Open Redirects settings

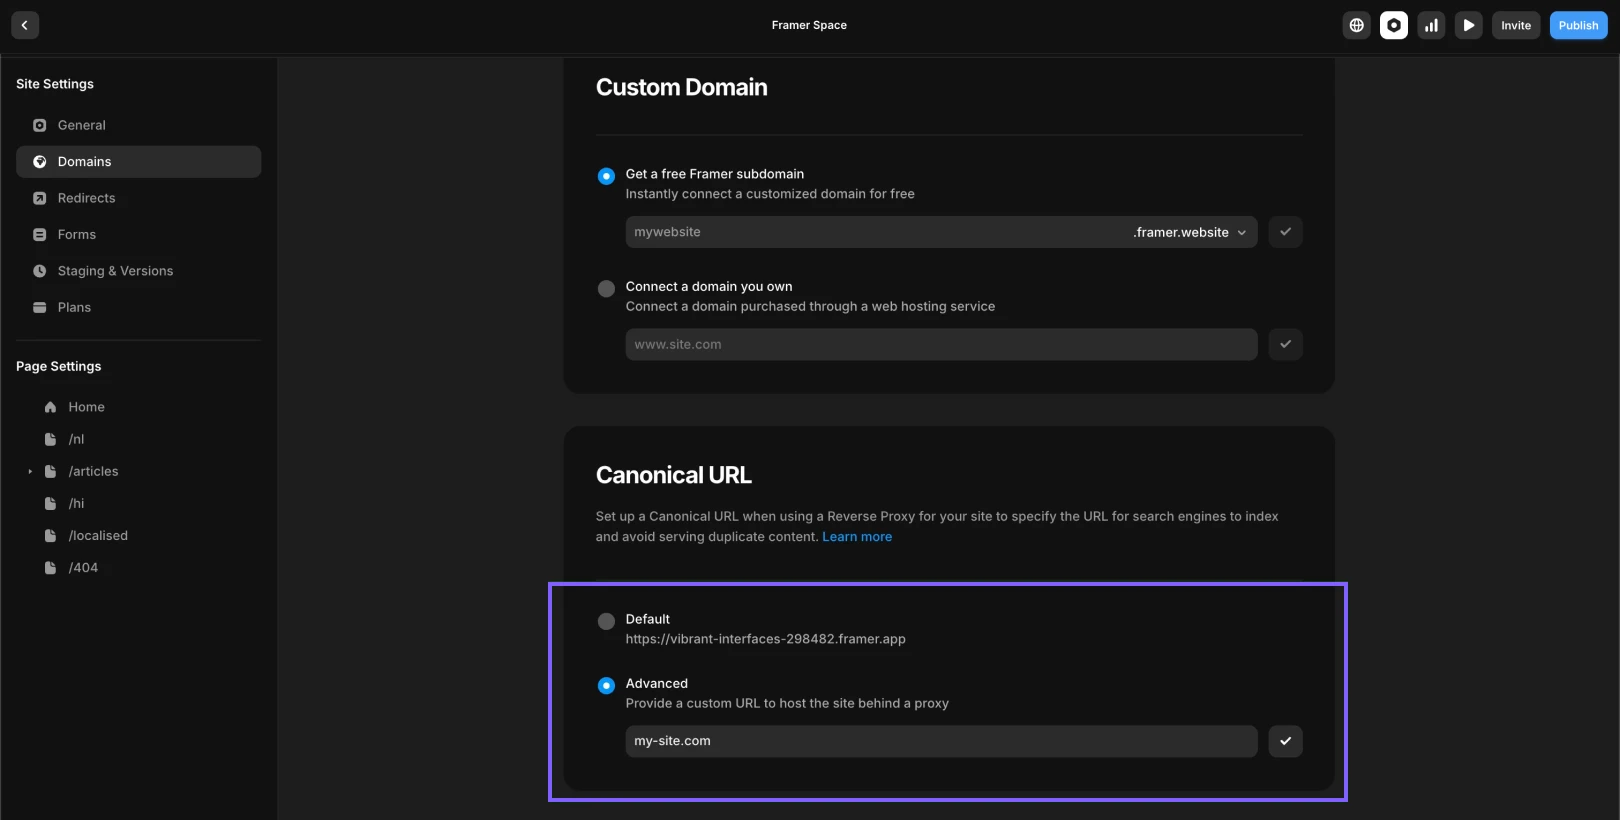pyautogui.click(x=138, y=198)
